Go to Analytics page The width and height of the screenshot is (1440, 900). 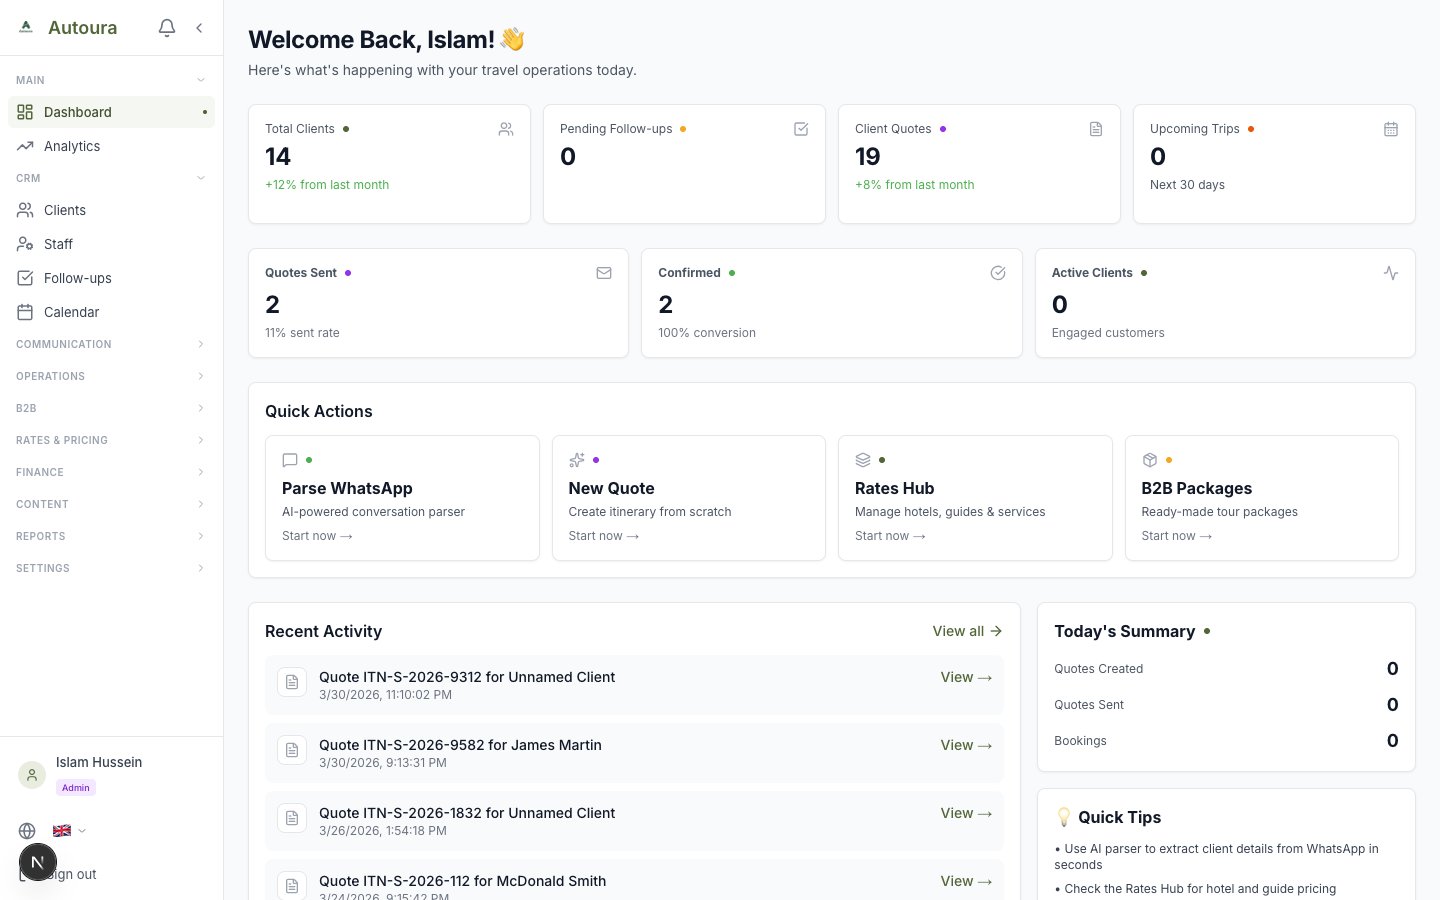(x=111, y=146)
